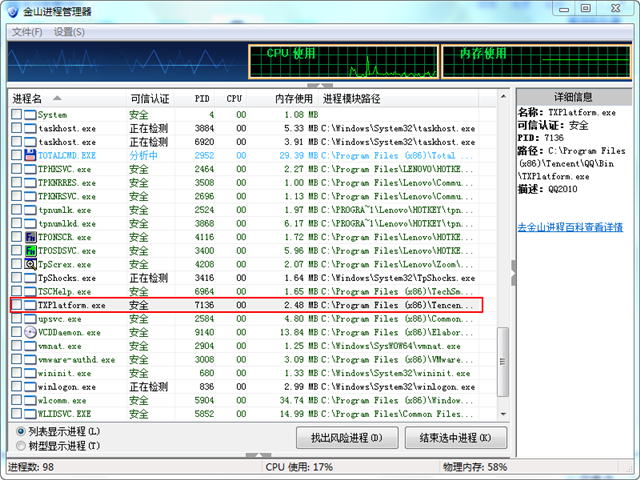Click the TSCHelp.exe window icon
640x480 pixels.
(x=30, y=291)
